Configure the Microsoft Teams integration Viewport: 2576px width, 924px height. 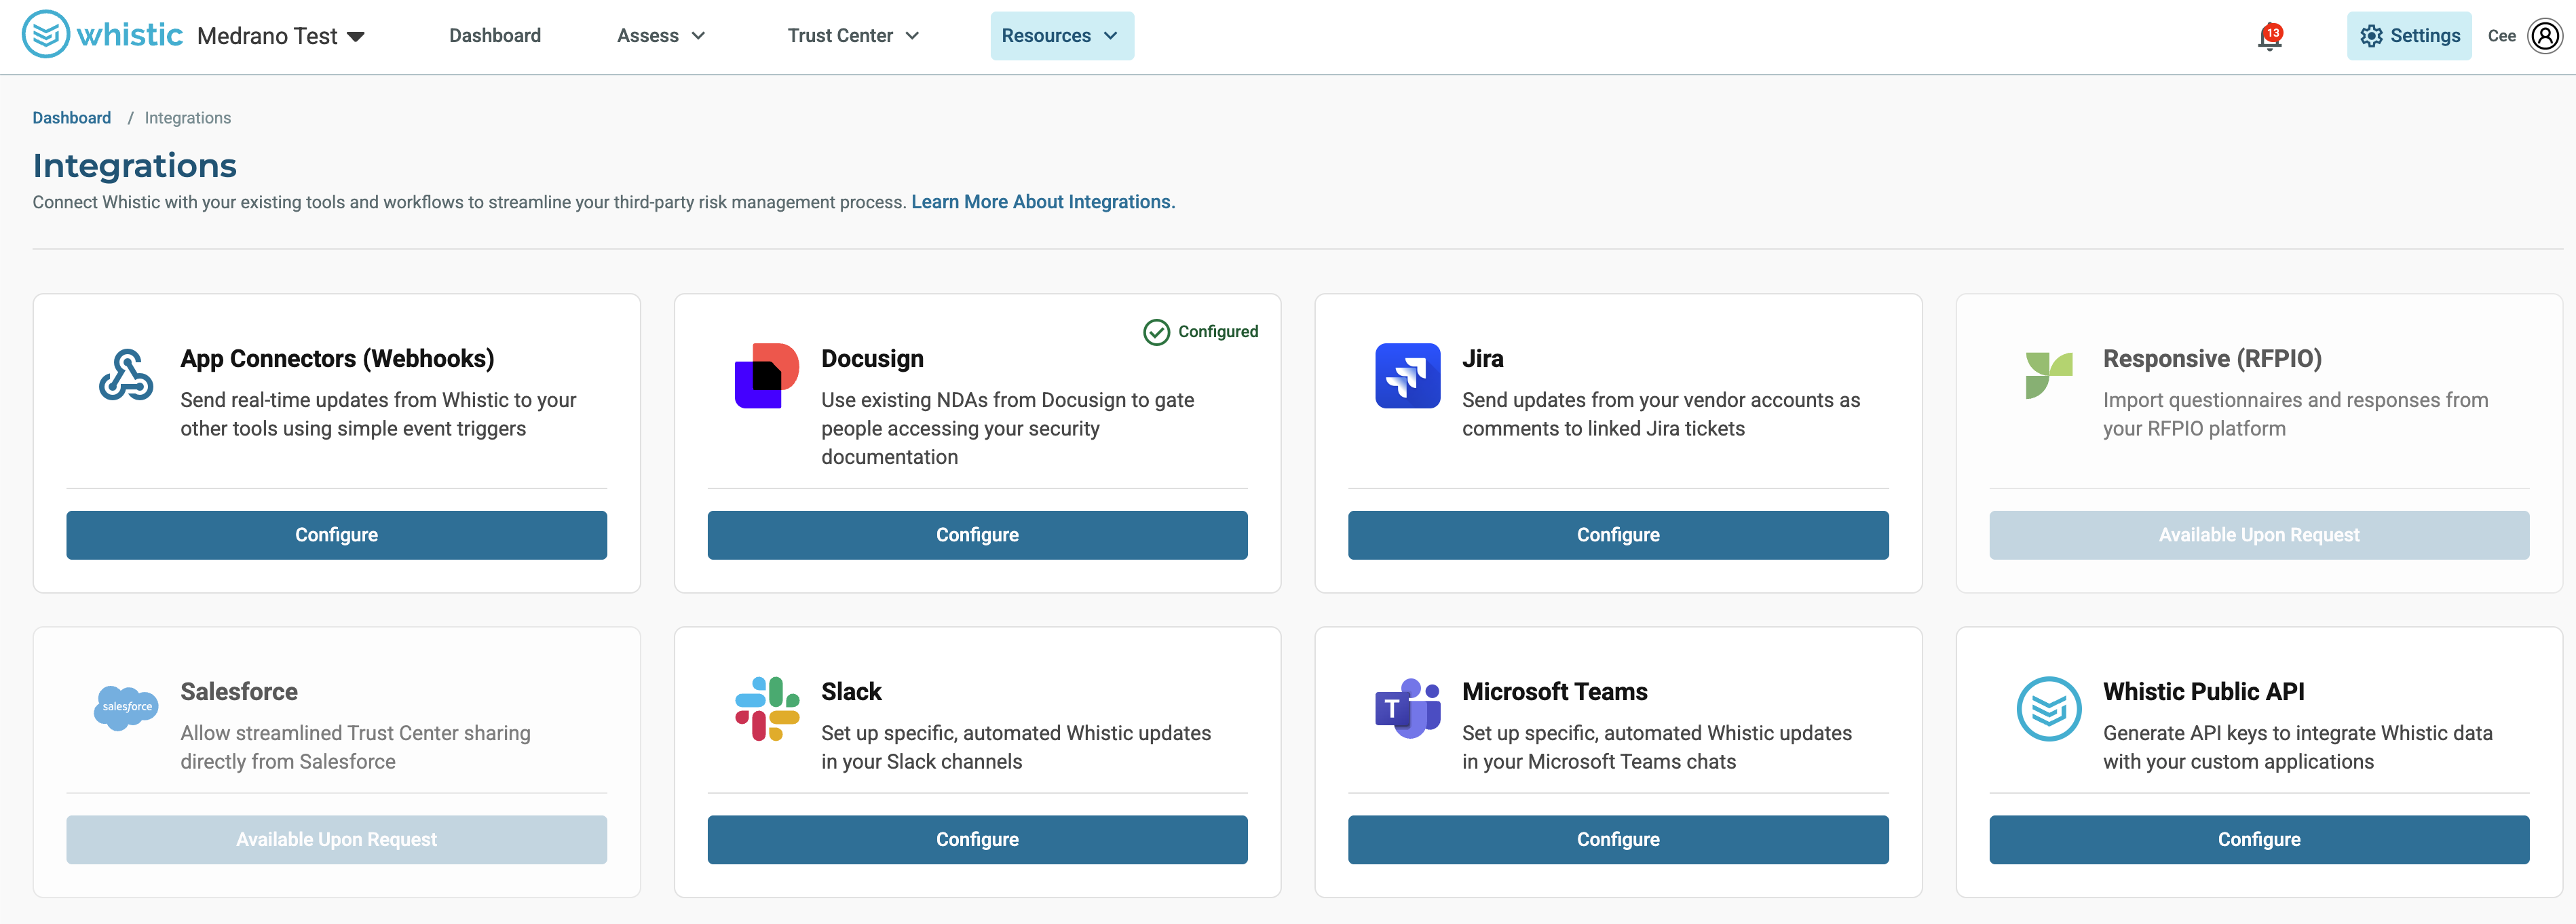(x=1617, y=840)
